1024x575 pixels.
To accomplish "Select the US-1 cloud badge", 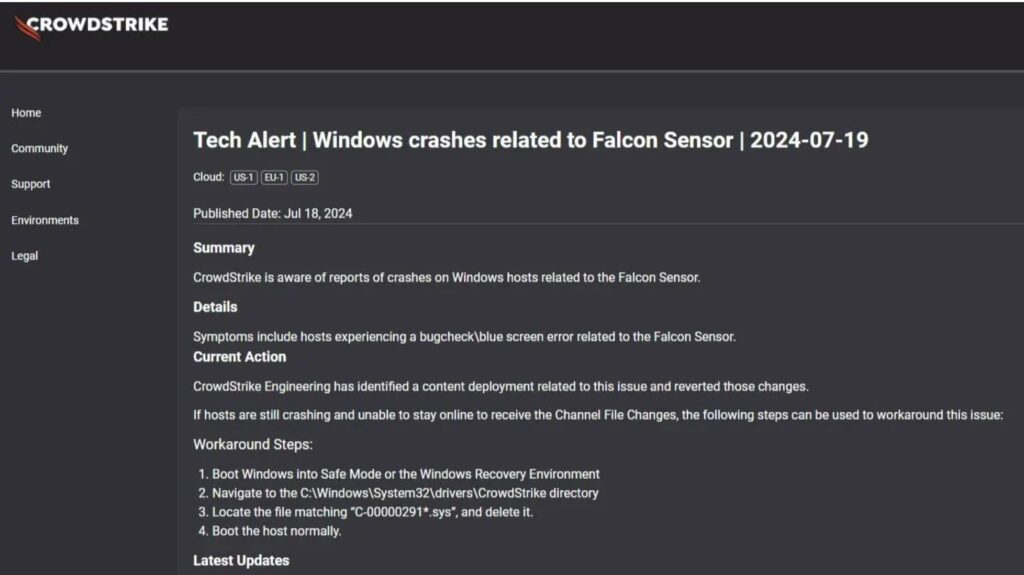I will tap(243, 178).
